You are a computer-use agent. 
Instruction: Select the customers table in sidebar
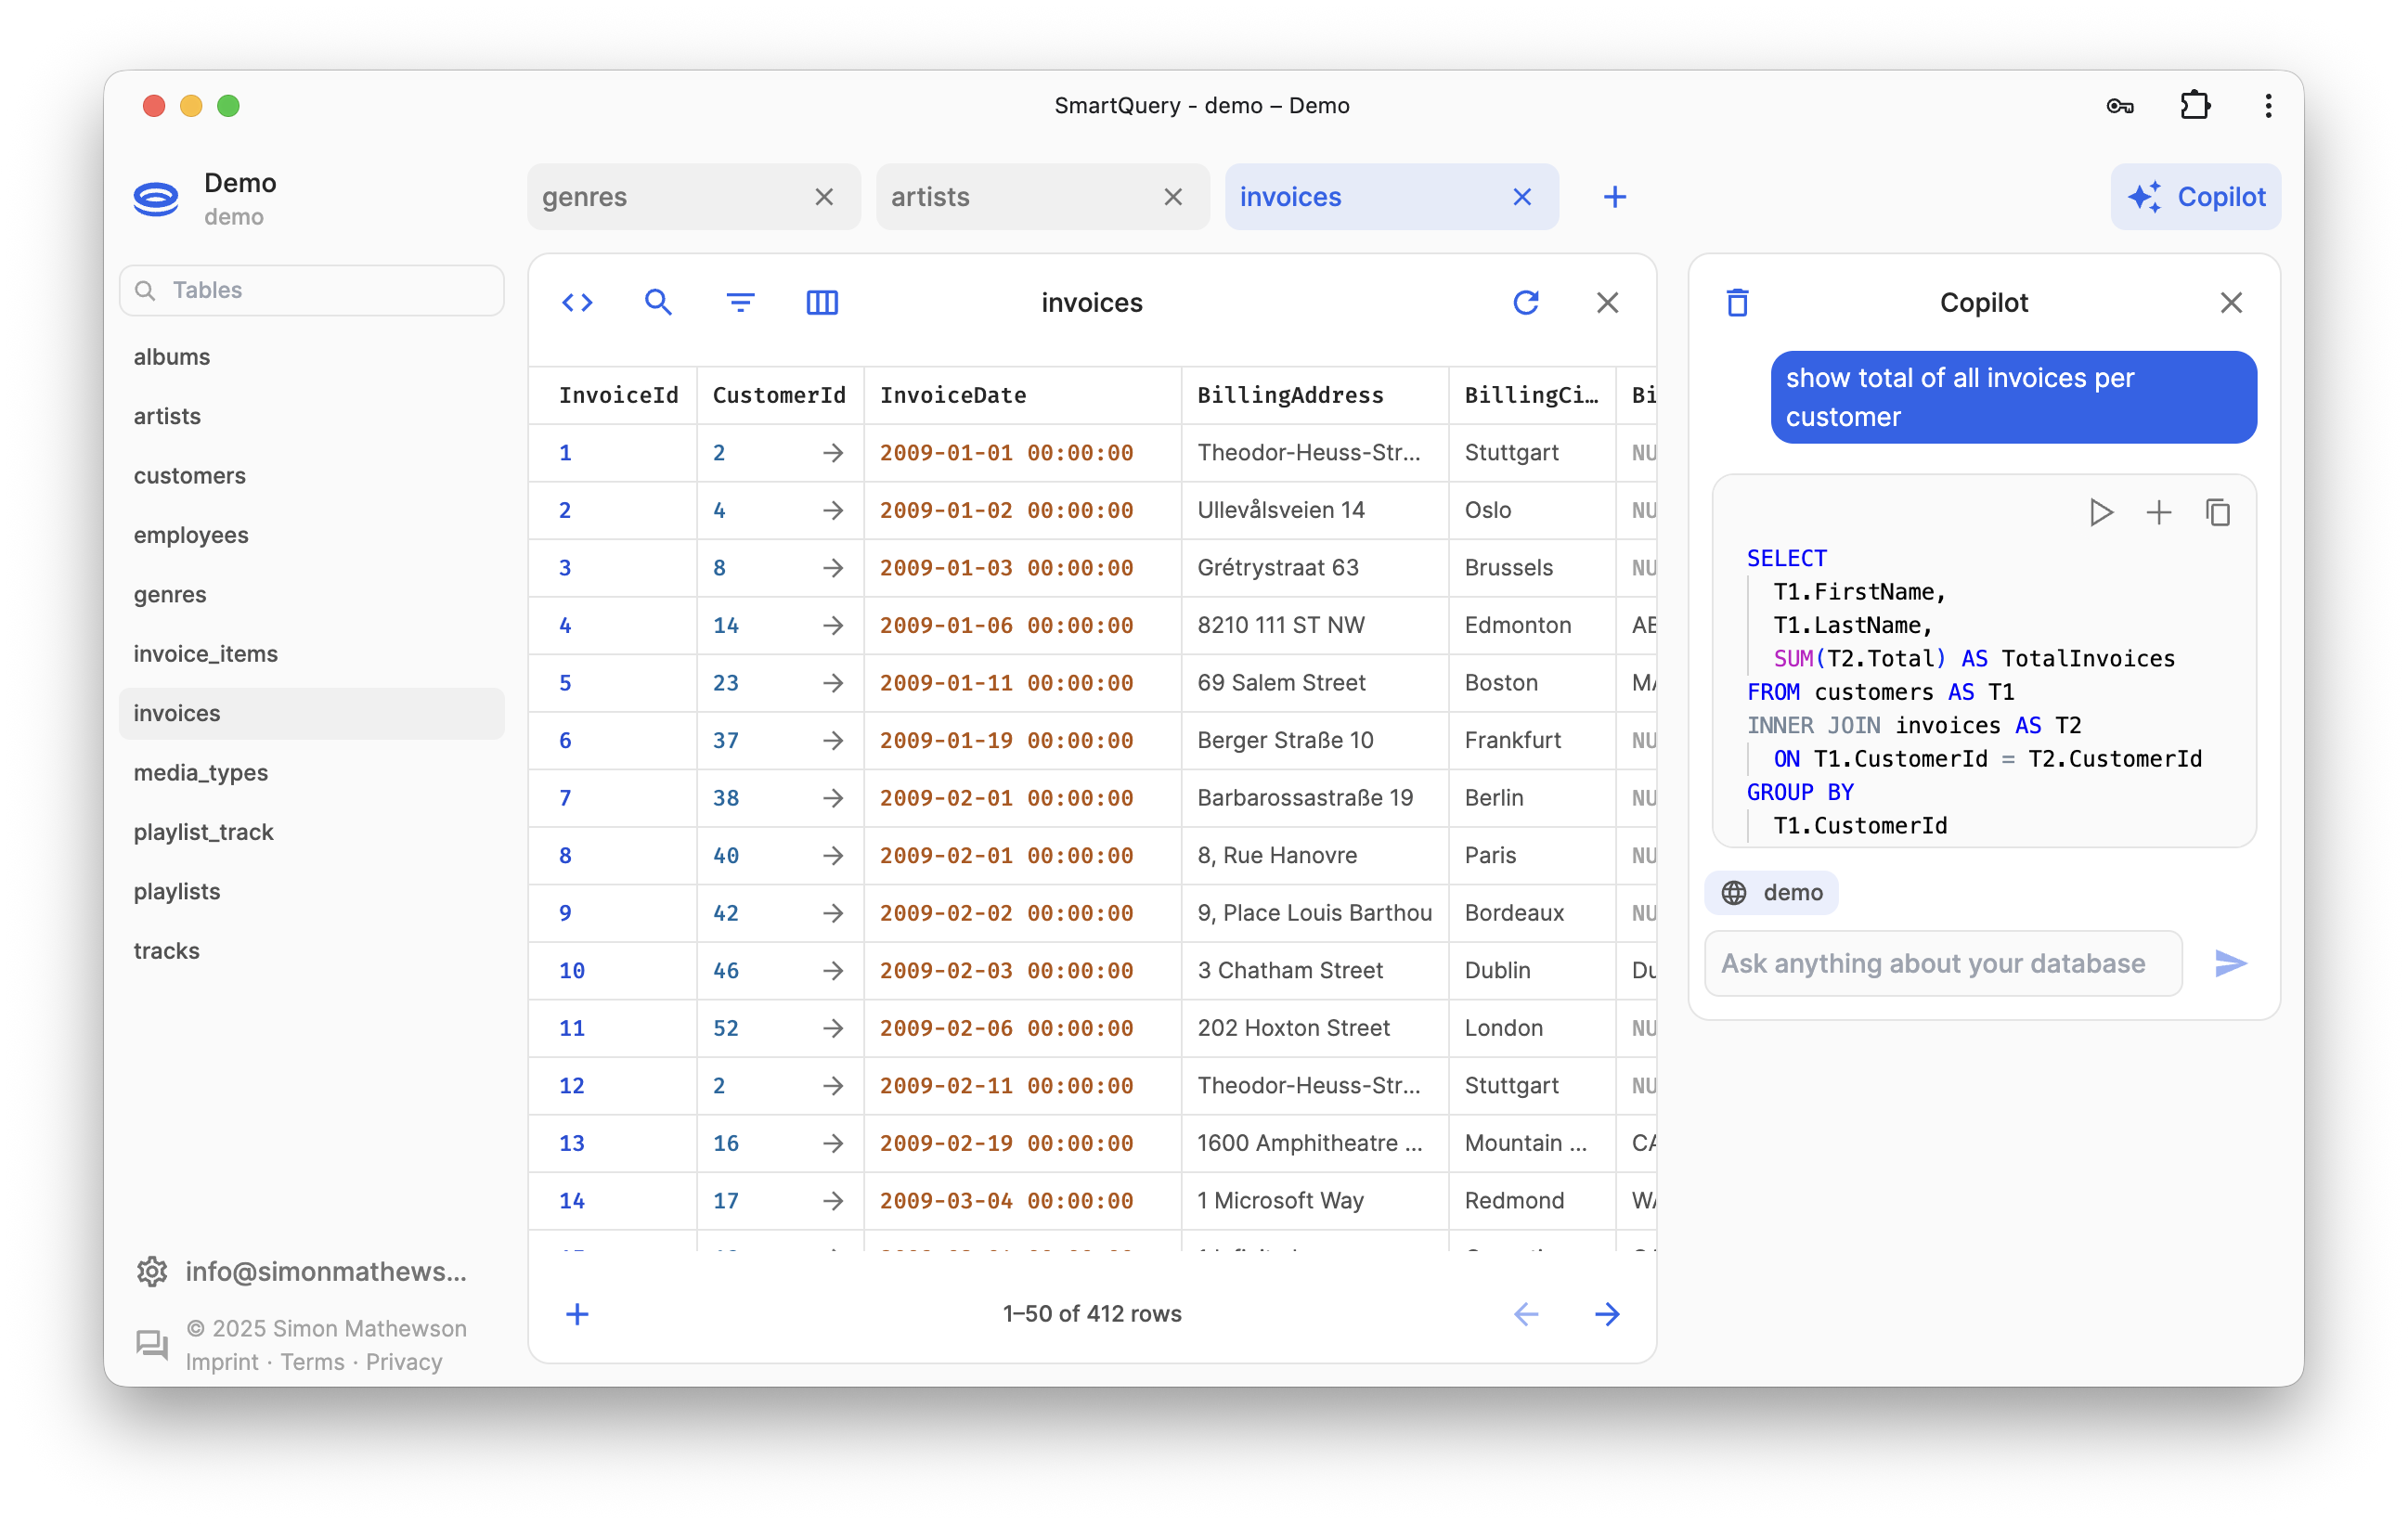[190, 475]
